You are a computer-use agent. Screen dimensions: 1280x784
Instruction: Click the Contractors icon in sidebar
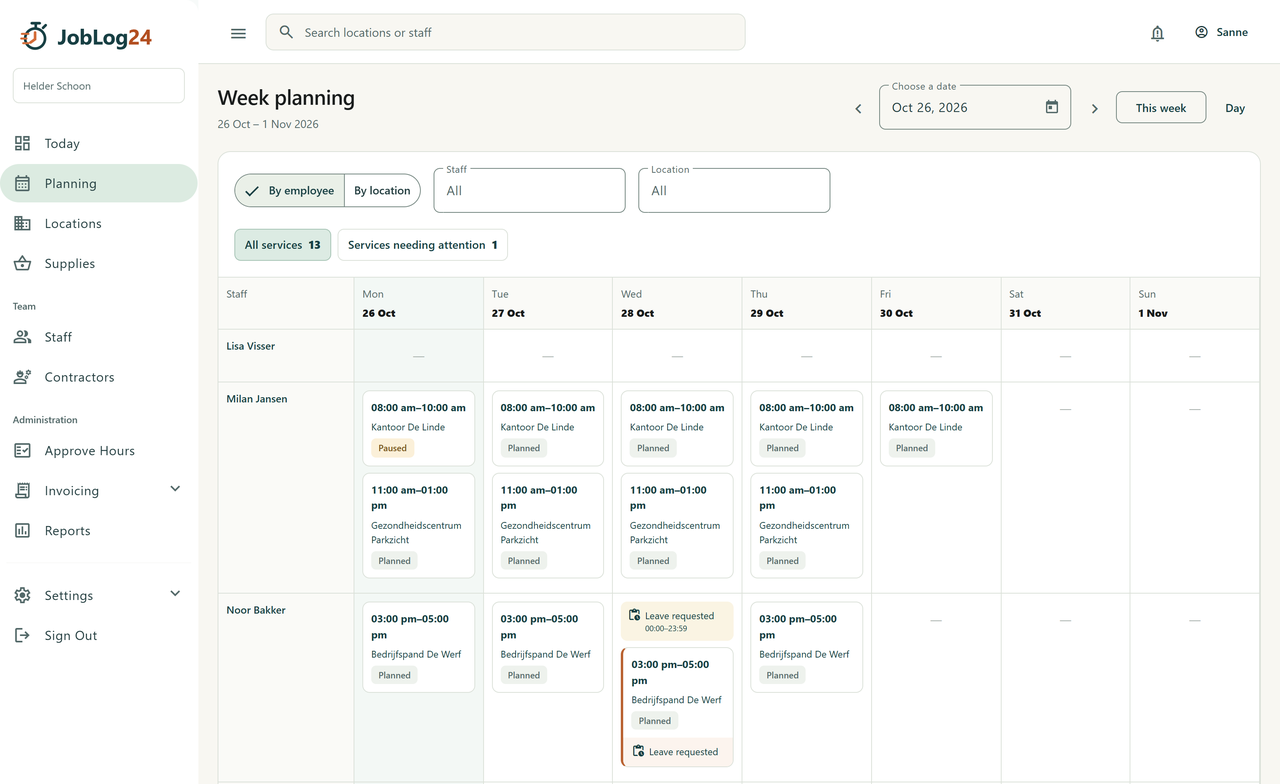point(22,377)
